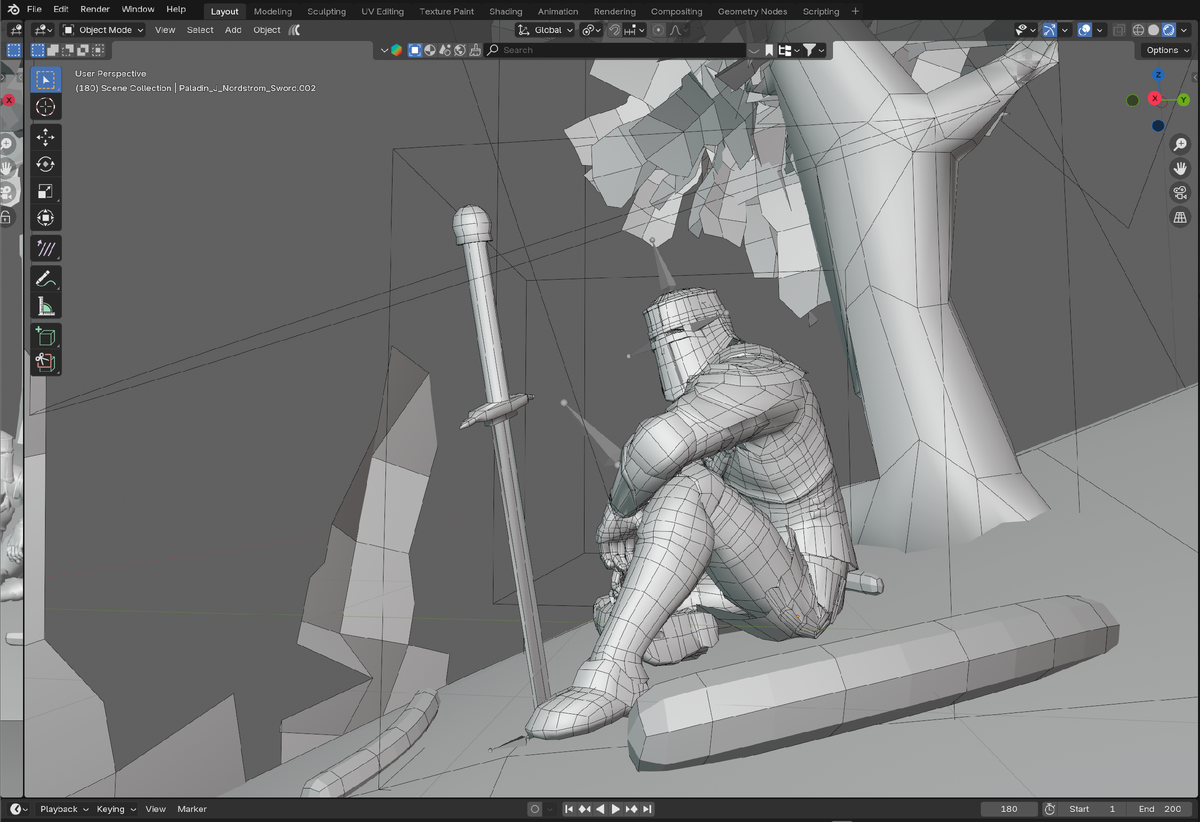Select the Annotate pencil tool
The image size is (1200, 822).
coord(45,279)
